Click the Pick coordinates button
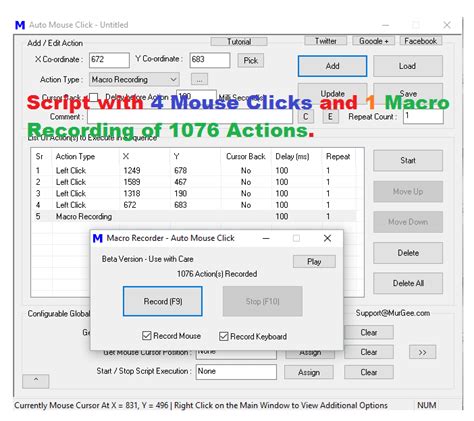The width and height of the screenshot is (474, 421). (251, 61)
